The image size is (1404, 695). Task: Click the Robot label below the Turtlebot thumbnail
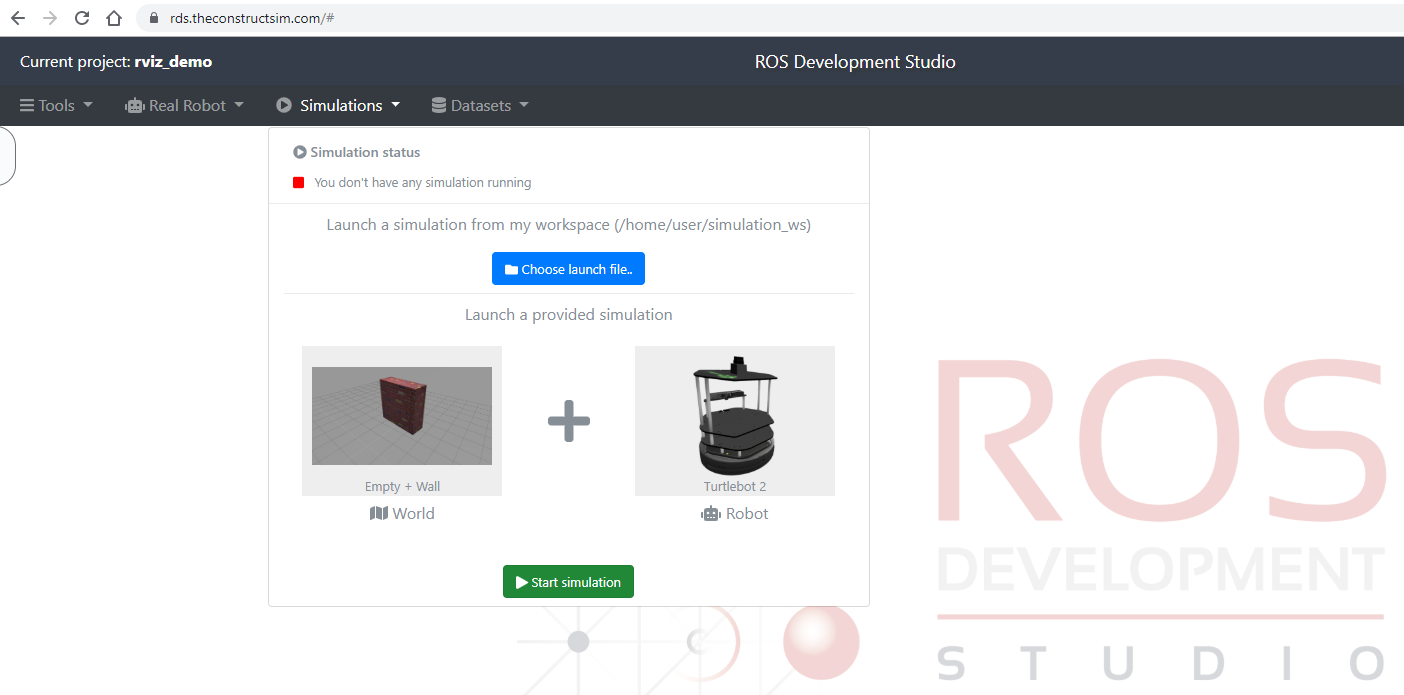click(735, 514)
